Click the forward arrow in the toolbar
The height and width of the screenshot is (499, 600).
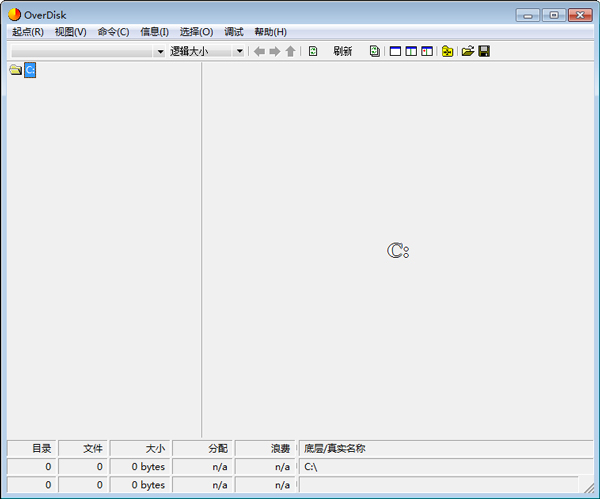(x=275, y=51)
